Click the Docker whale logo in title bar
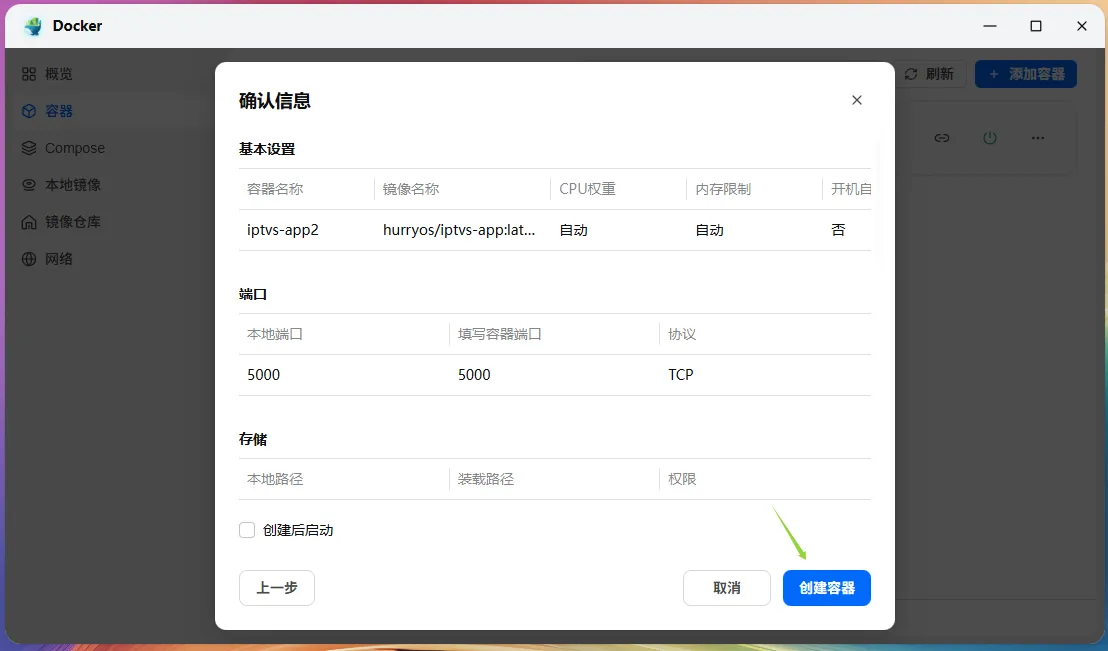1108x651 pixels. coord(33,26)
